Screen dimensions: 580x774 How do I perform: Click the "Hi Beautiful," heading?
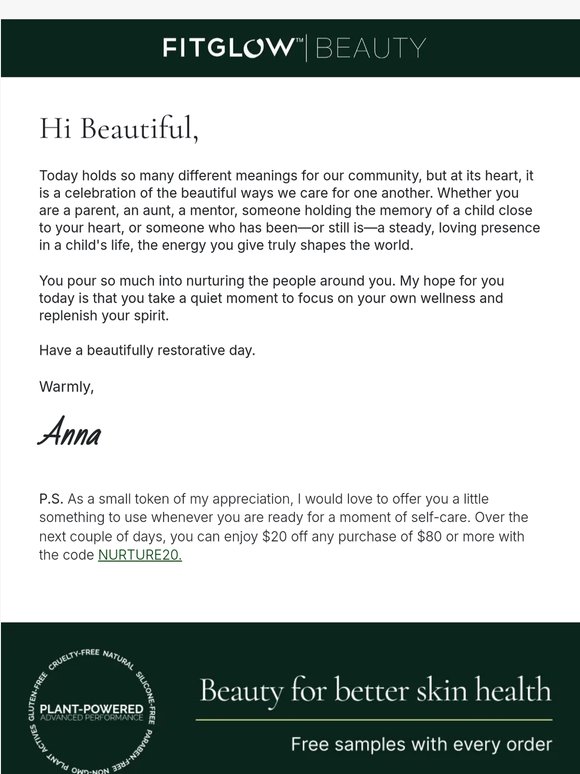point(119,128)
